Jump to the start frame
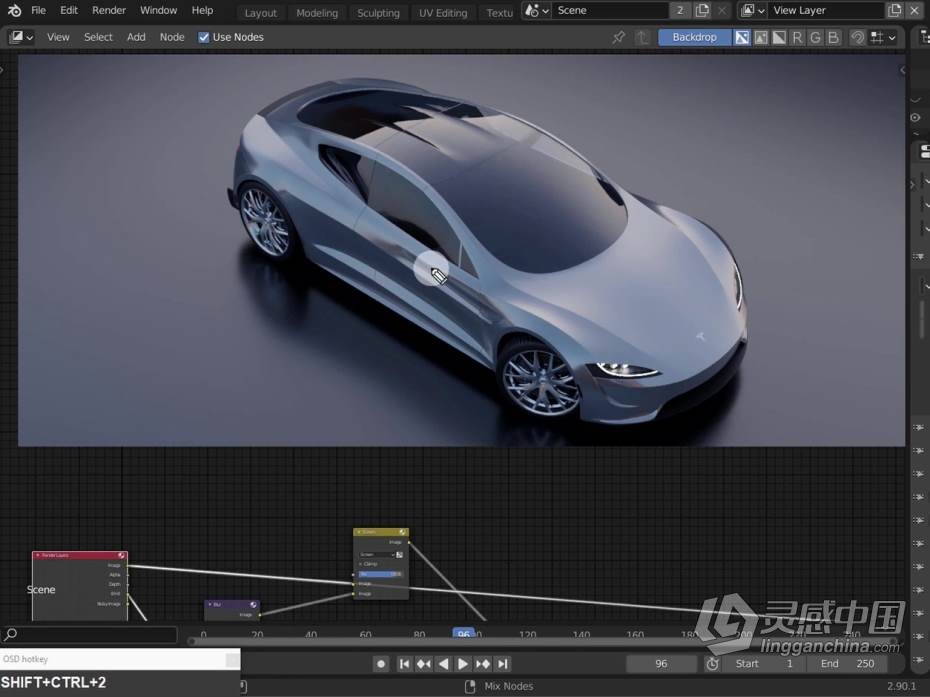Viewport: 930px width, 697px height. coord(404,664)
